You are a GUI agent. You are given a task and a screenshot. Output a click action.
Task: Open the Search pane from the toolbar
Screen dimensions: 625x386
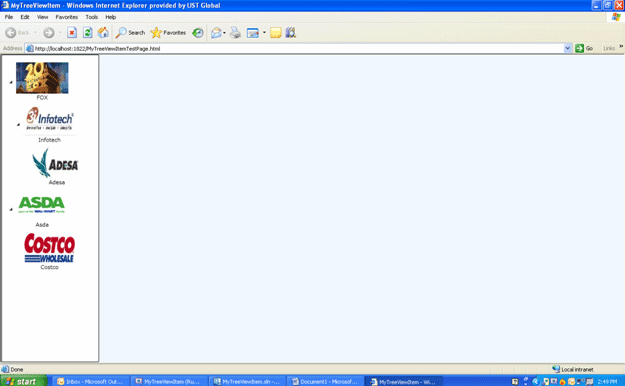(x=130, y=33)
